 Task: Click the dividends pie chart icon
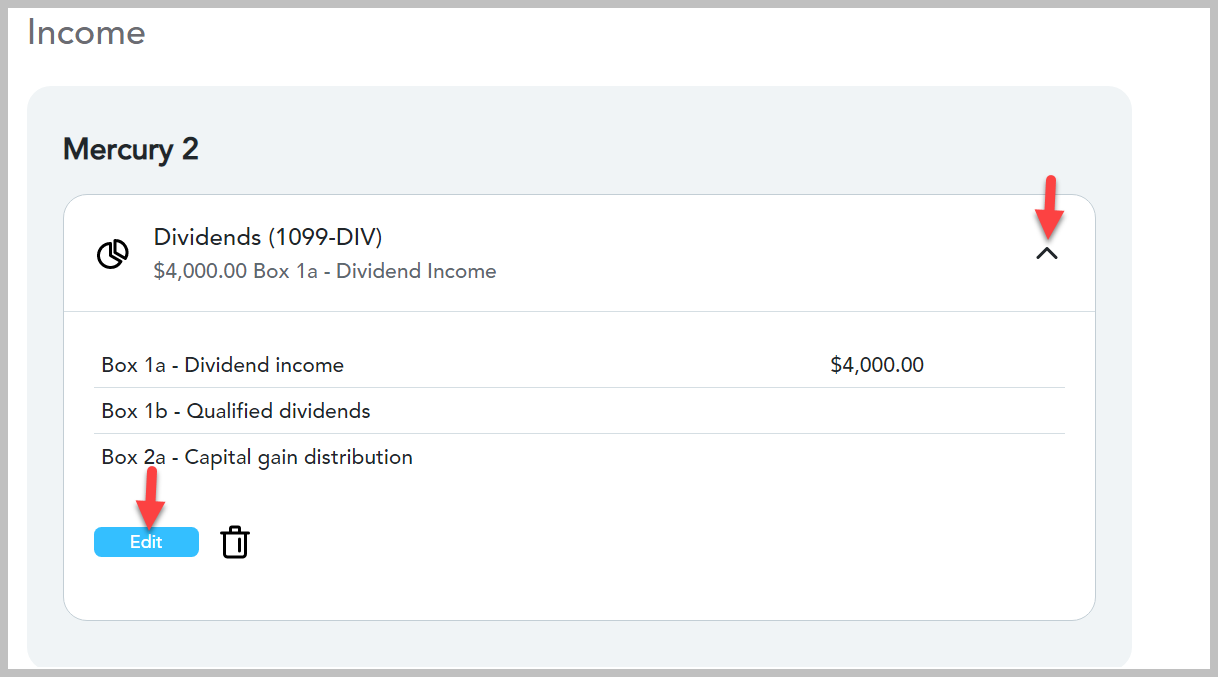click(112, 254)
